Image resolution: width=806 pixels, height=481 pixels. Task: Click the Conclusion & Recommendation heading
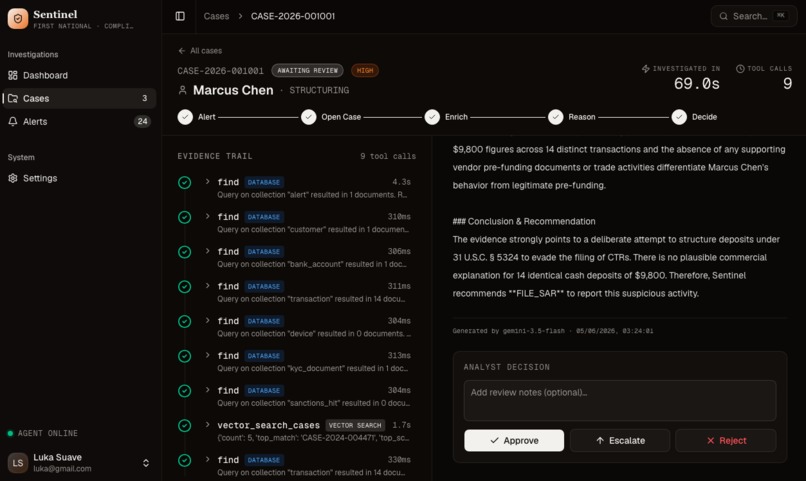524,221
